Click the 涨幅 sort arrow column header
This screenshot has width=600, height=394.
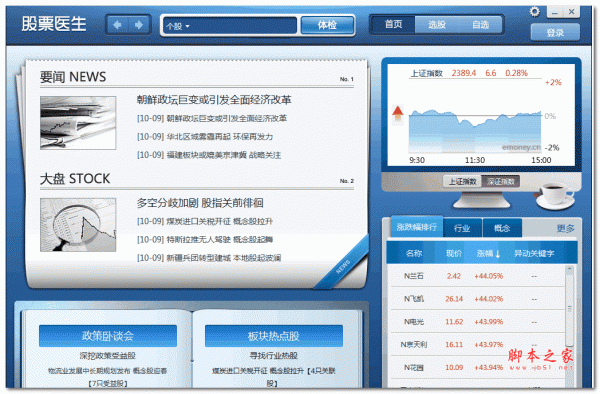(x=488, y=253)
